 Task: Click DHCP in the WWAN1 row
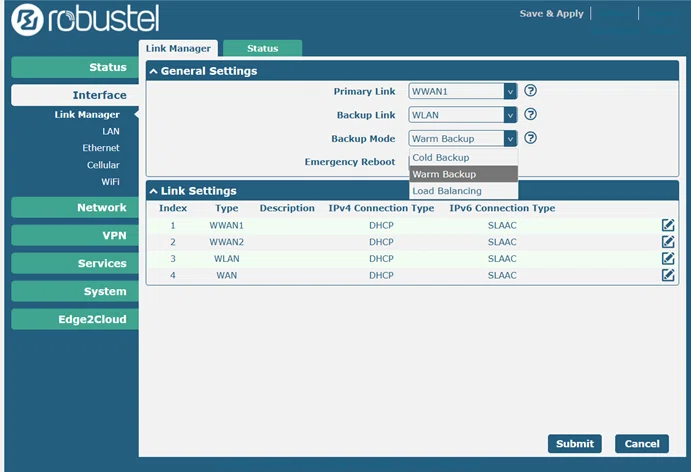(x=381, y=225)
